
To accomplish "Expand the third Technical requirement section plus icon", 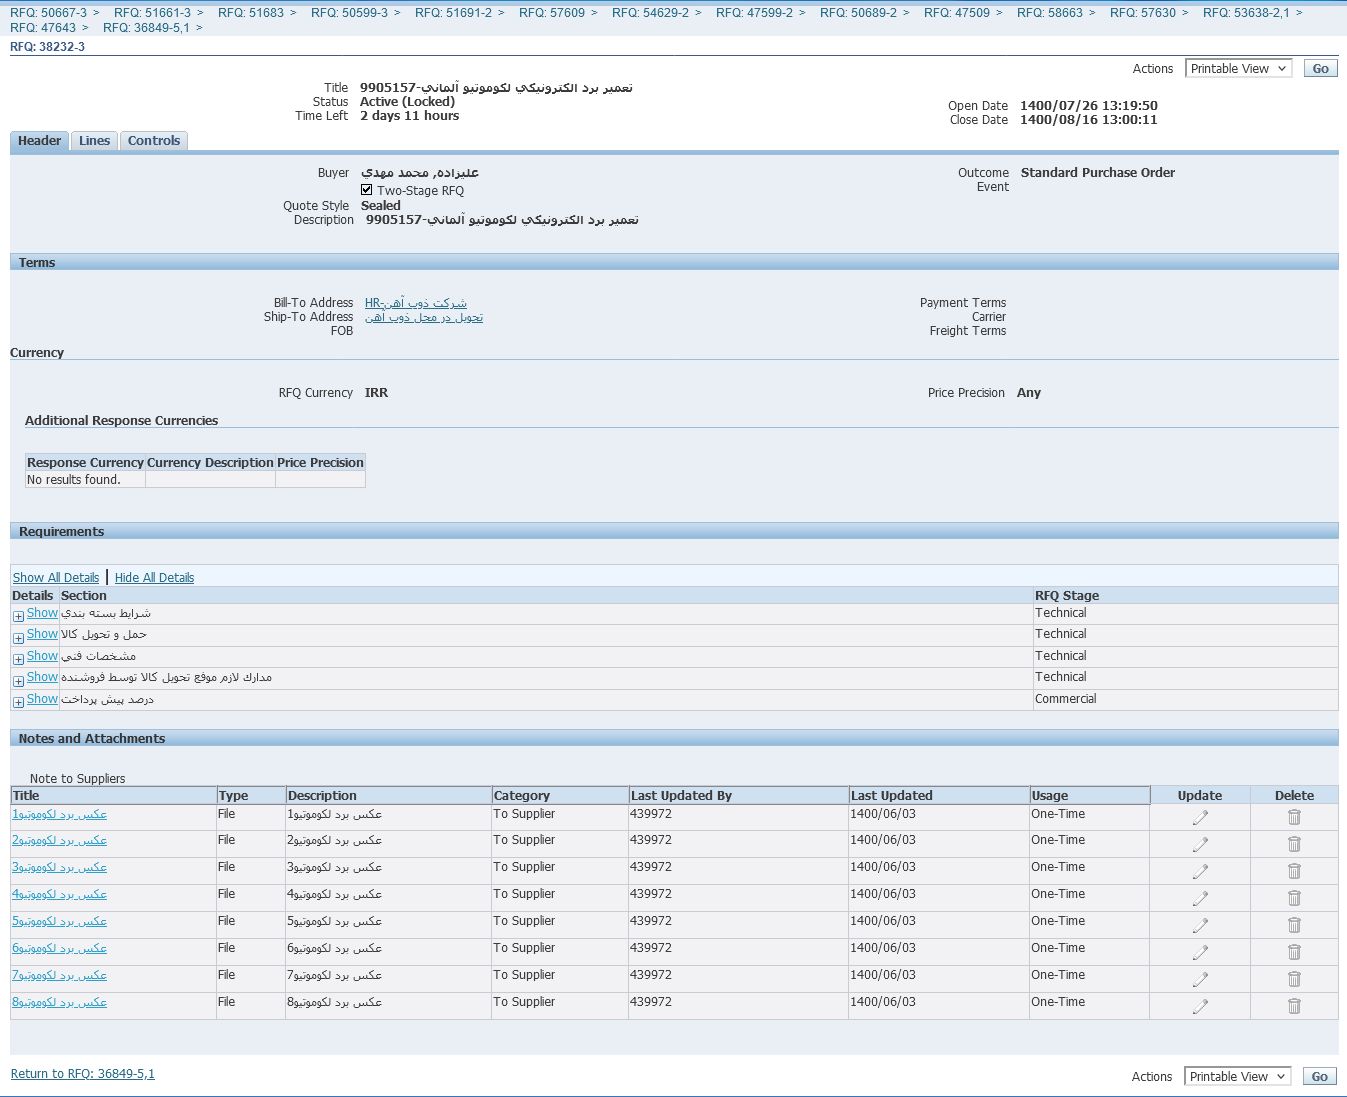I will click(19, 660).
